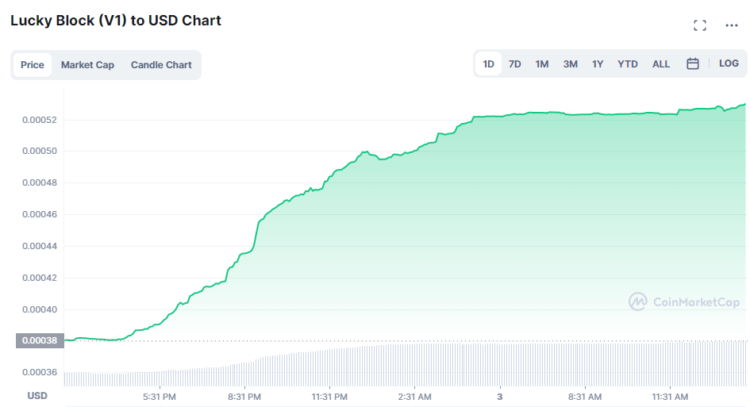Click the 5:31 PM axis label
This screenshot has width=750, height=407.
[159, 397]
